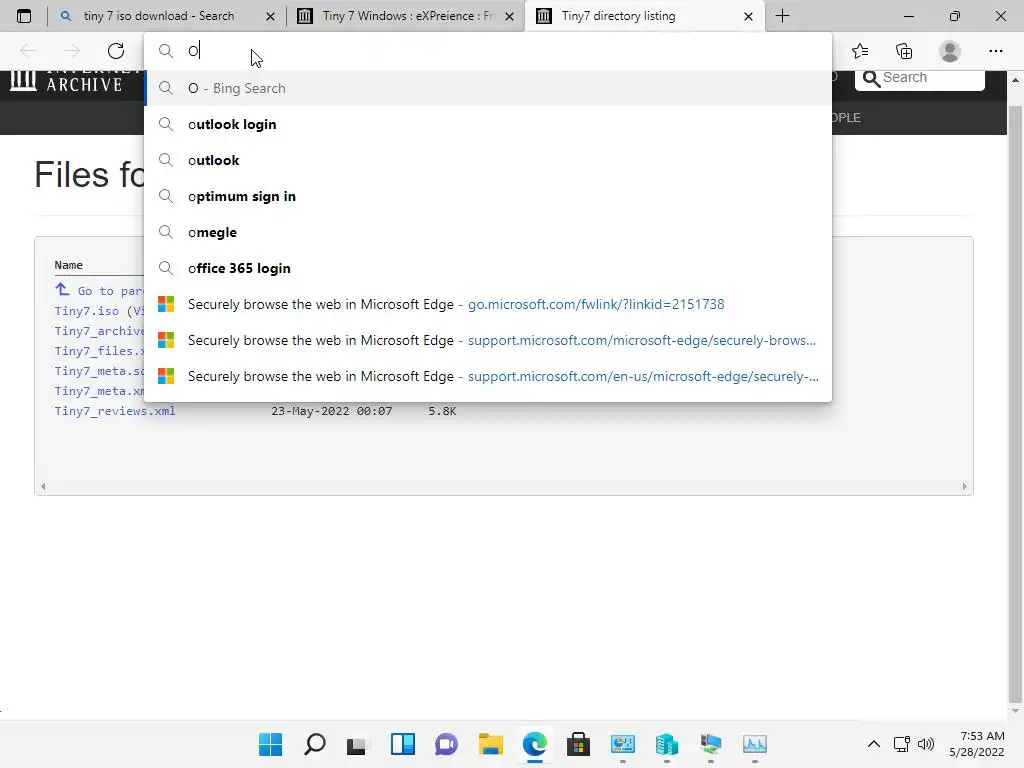The image size is (1024, 768).
Task: Click the page scrollbar down arrow
Action: (1015, 711)
